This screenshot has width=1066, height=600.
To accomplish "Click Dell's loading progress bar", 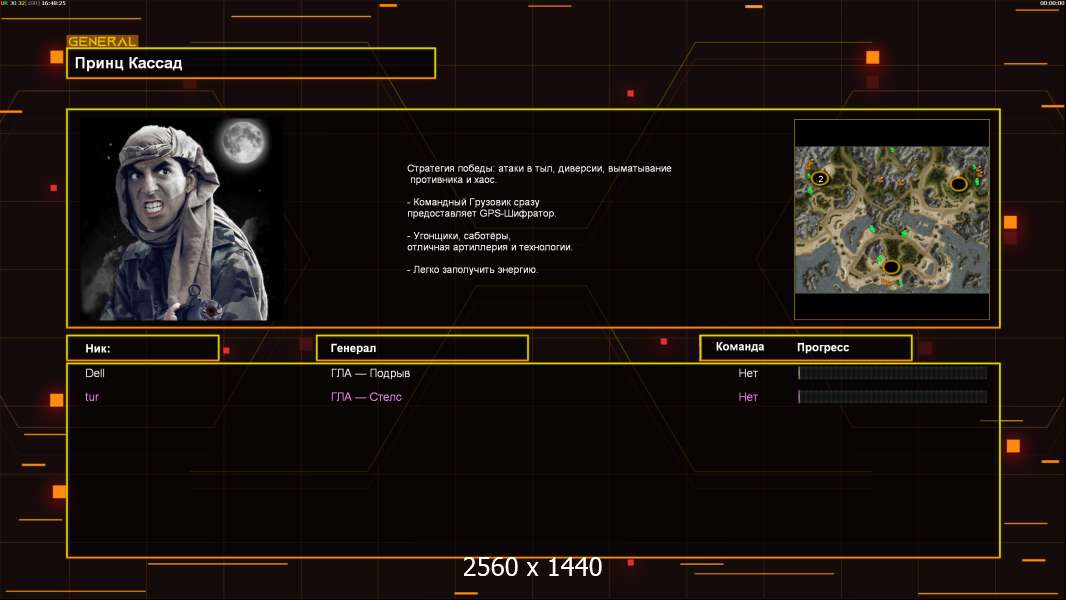I will click(x=892, y=373).
